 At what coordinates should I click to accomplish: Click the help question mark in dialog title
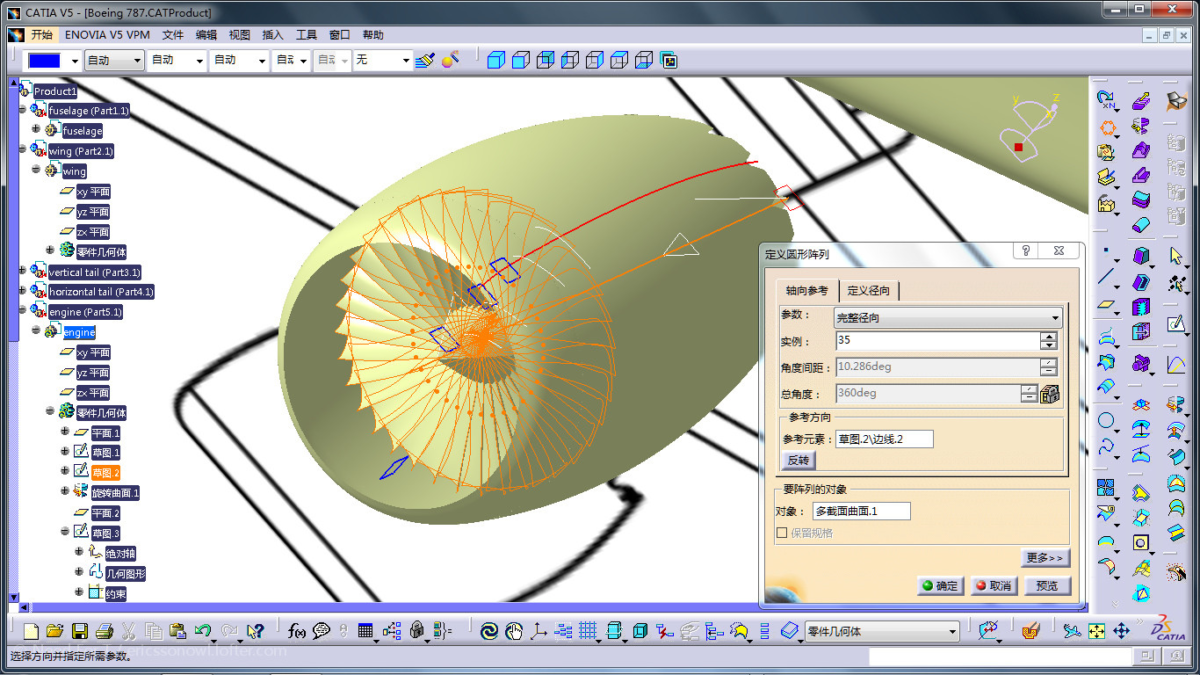point(1026,251)
